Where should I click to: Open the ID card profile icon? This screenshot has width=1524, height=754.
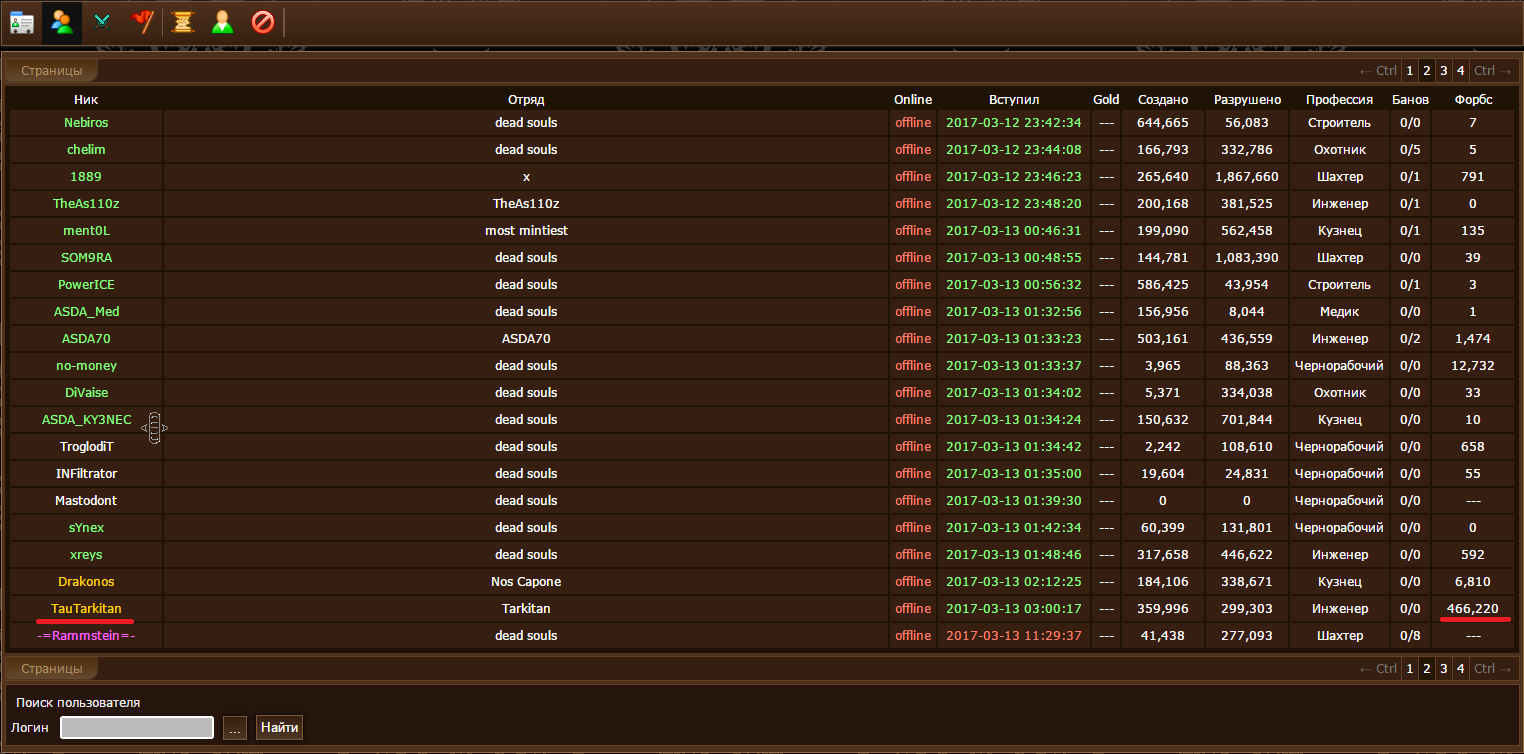[x=22, y=22]
